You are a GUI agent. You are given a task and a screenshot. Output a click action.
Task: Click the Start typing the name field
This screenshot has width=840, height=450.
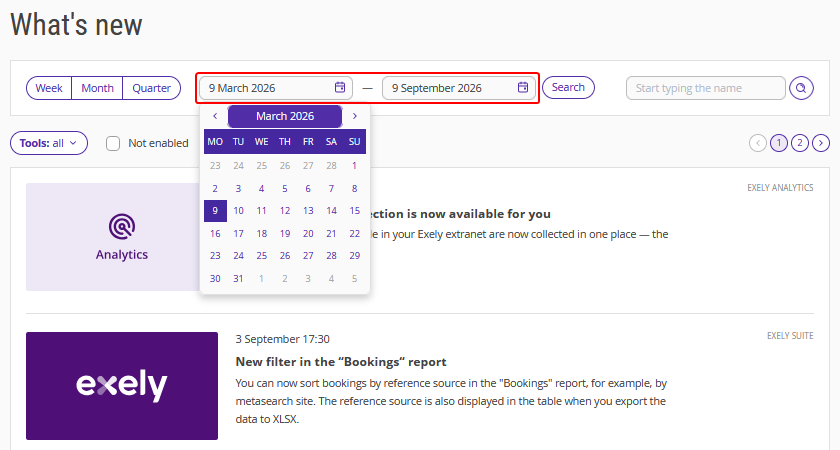coord(706,88)
